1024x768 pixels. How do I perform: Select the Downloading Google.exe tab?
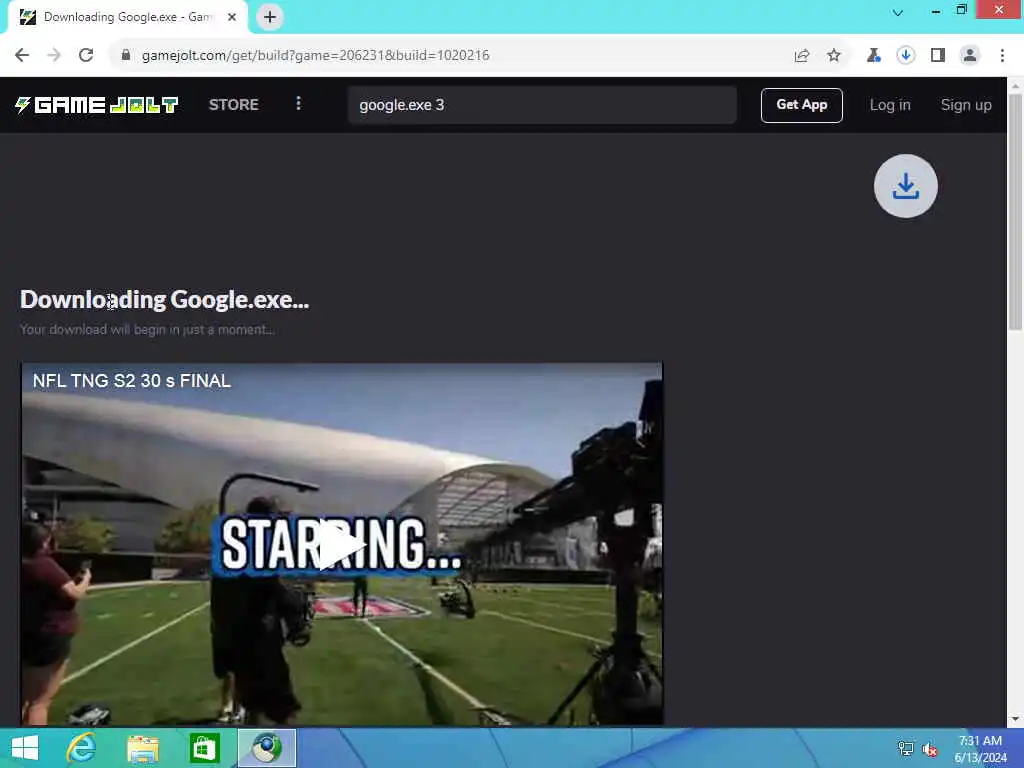128,17
